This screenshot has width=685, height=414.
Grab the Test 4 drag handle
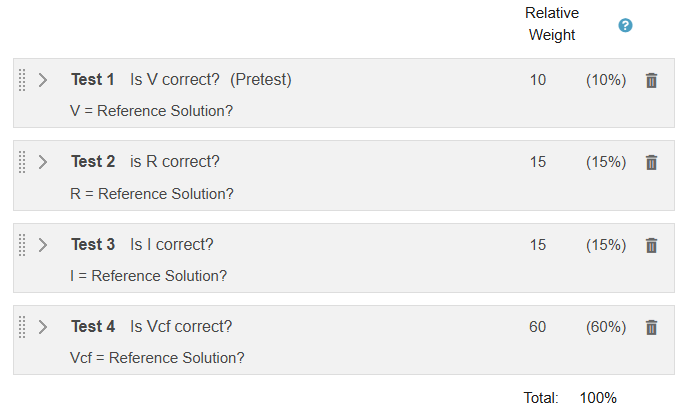coord(23,327)
